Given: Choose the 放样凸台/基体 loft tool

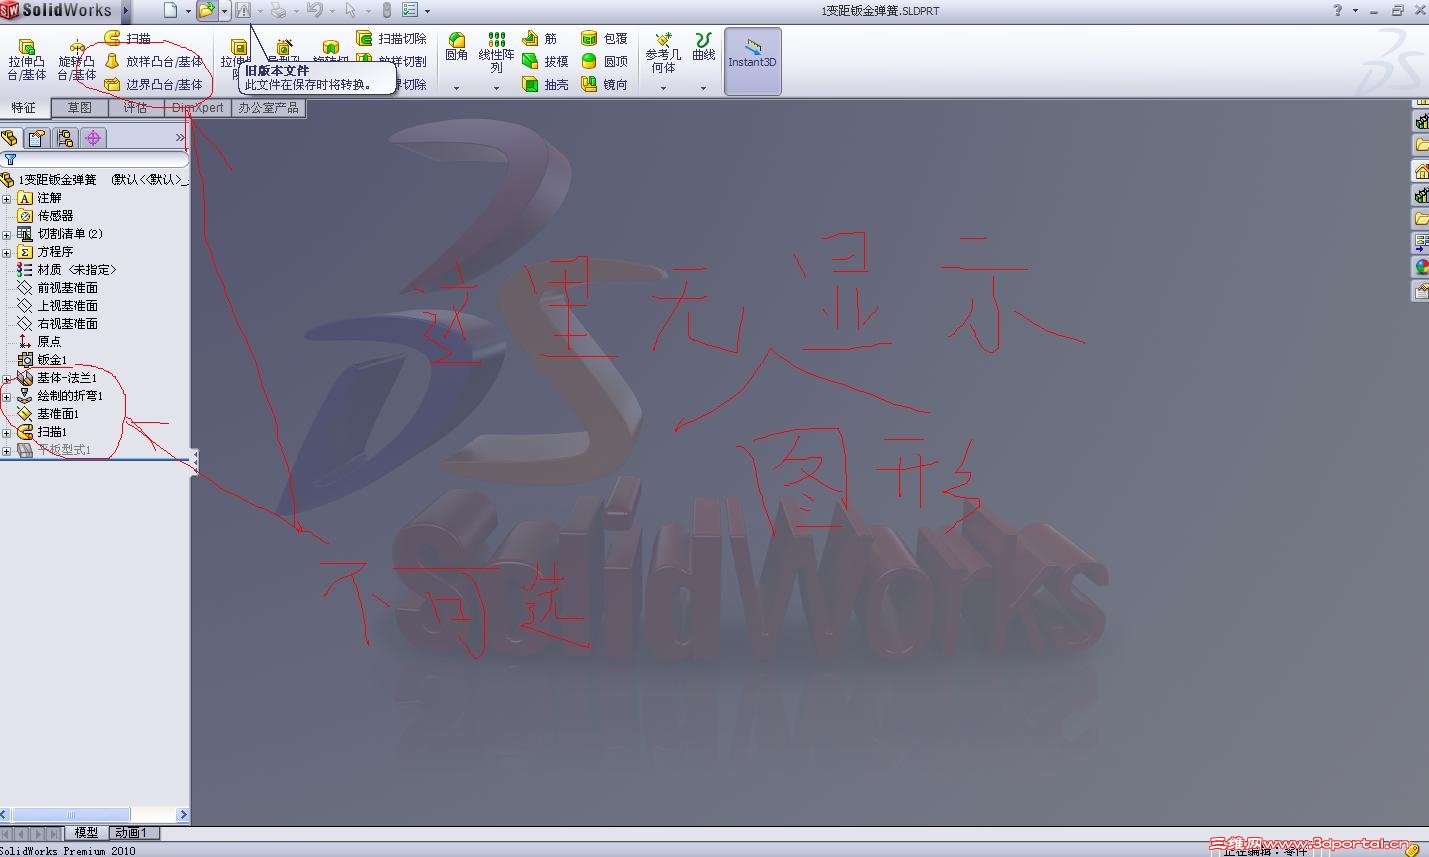Looking at the screenshot, I should click(154, 61).
